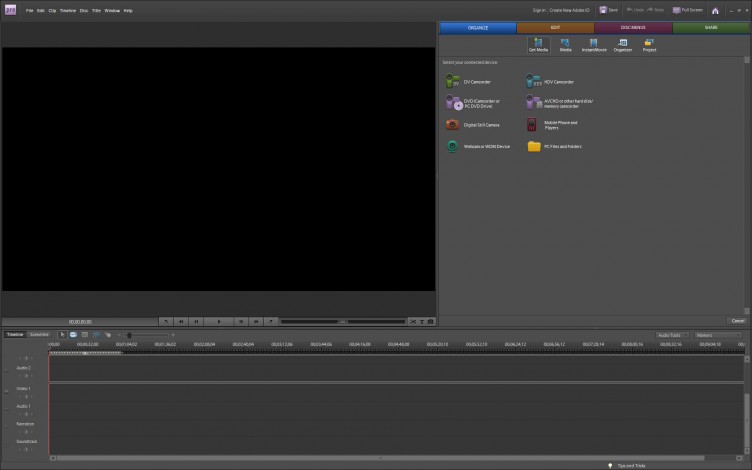The height and width of the screenshot is (470, 752).
Task: Choose the HDV Camcorder device
Action: 550,82
